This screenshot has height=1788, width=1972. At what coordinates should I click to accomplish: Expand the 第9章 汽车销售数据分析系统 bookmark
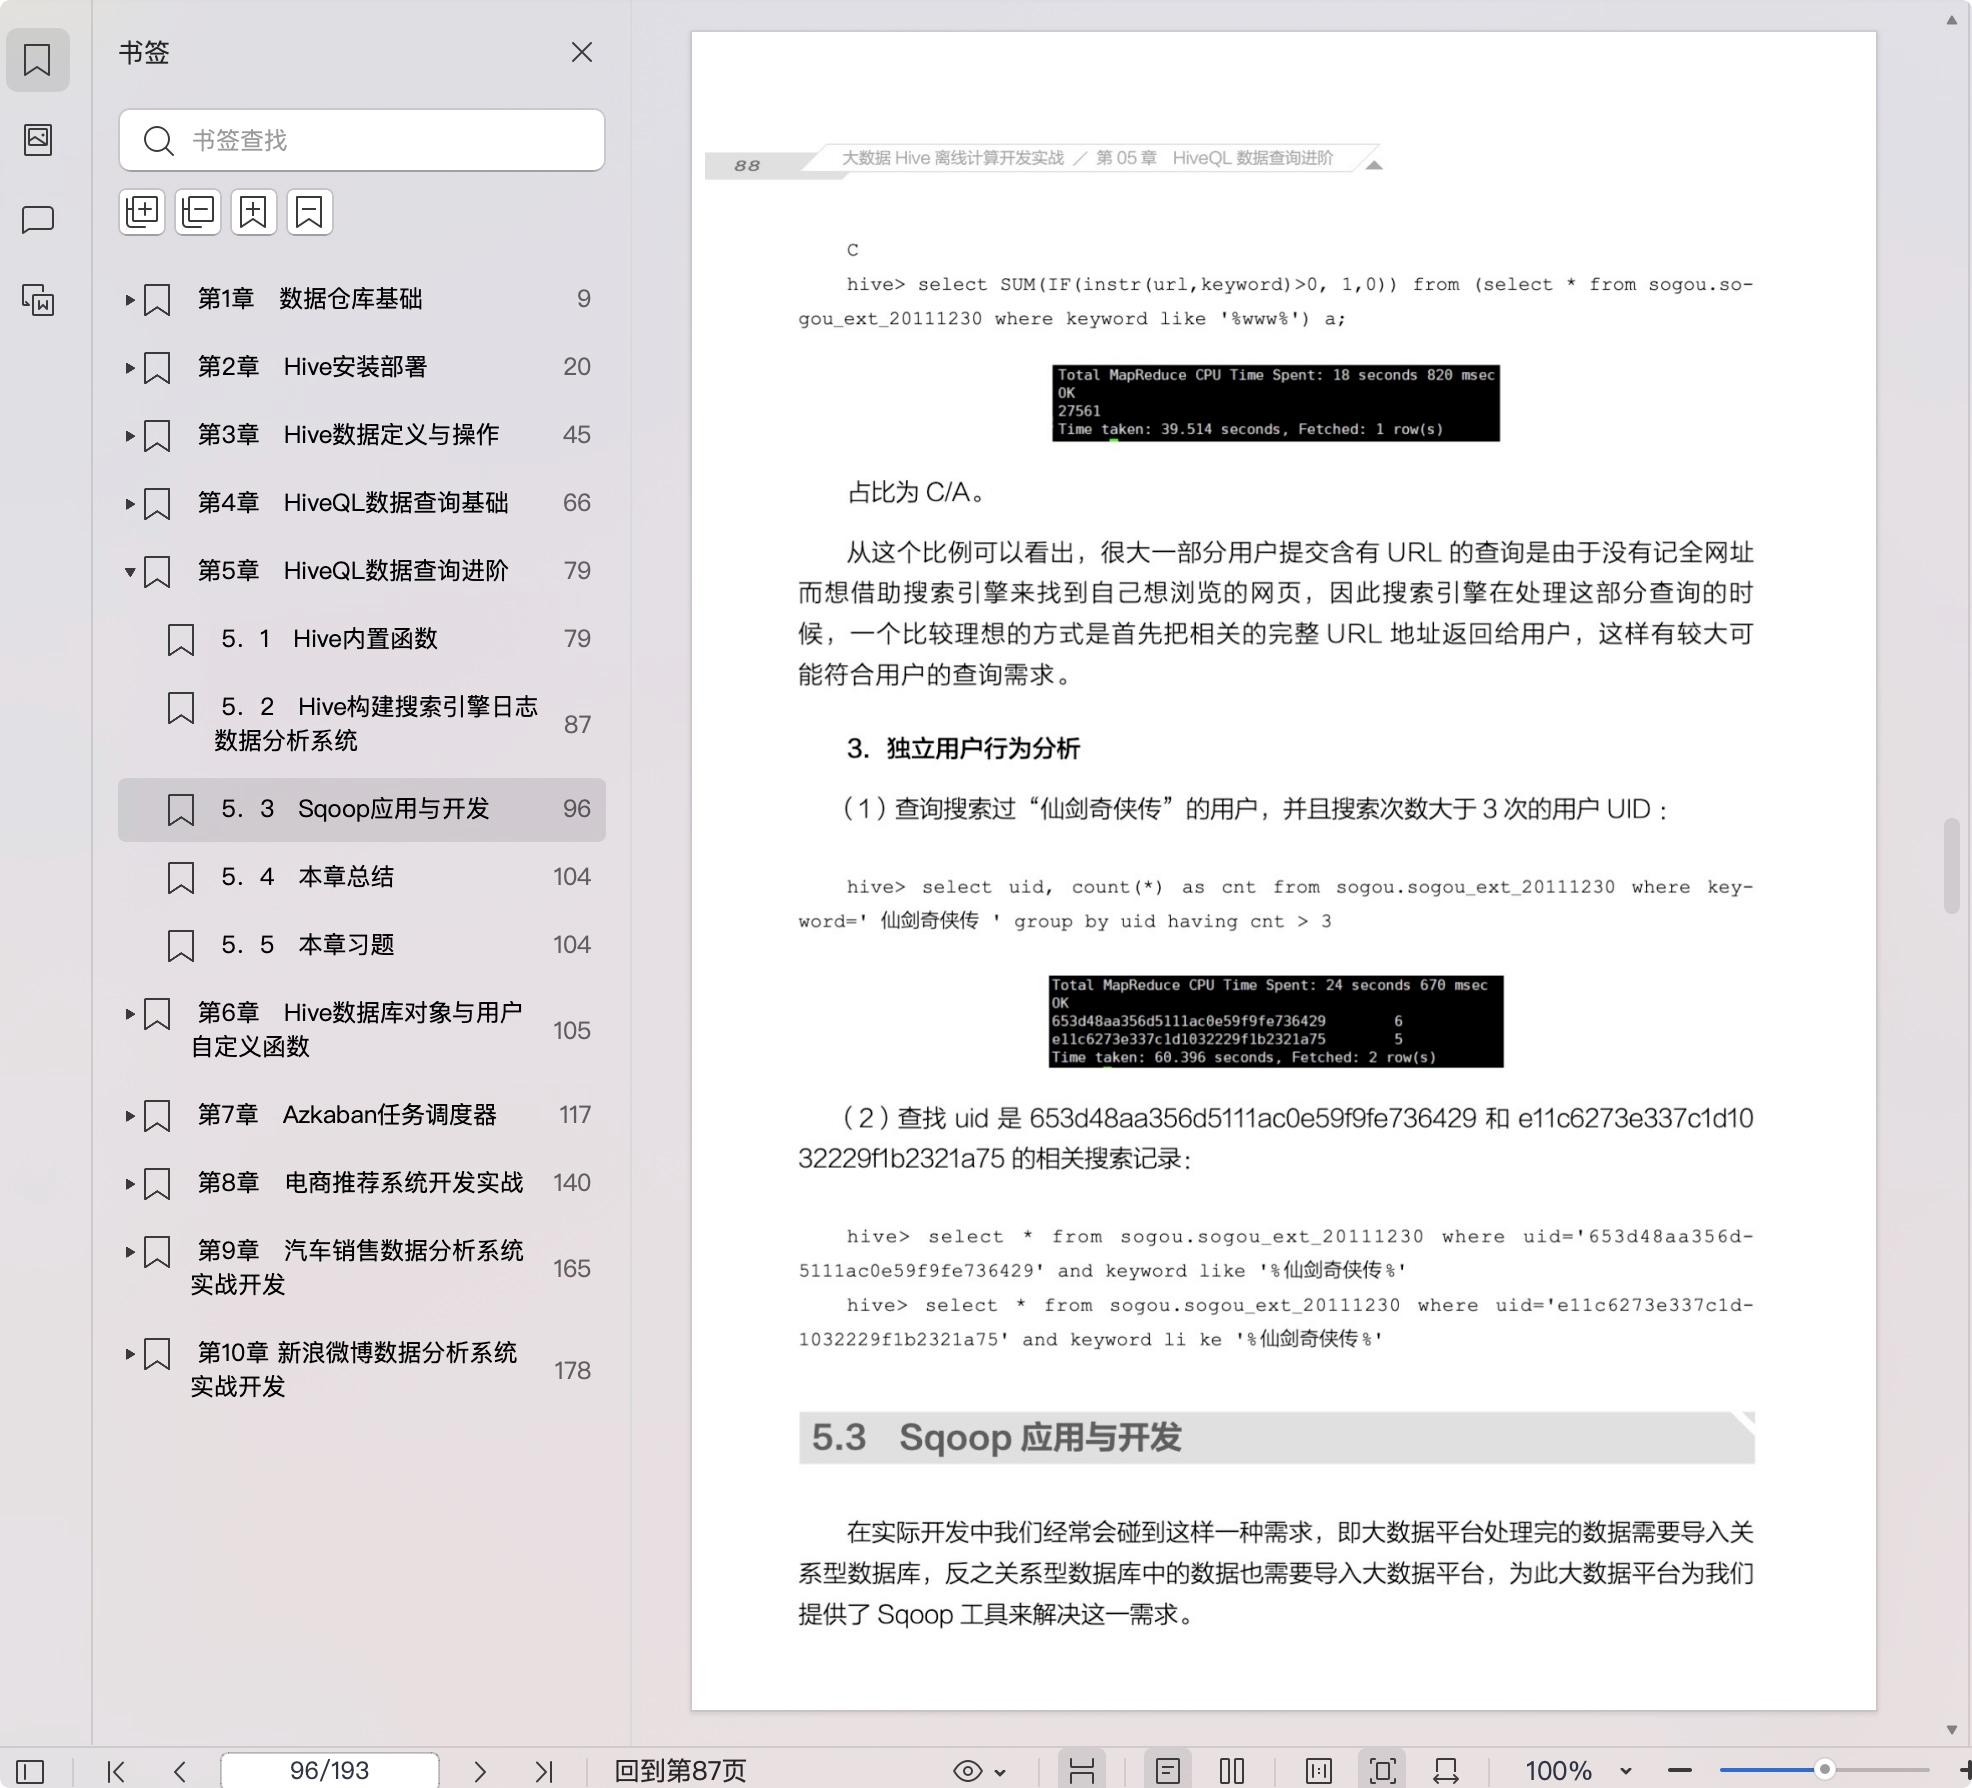pos(129,1251)
